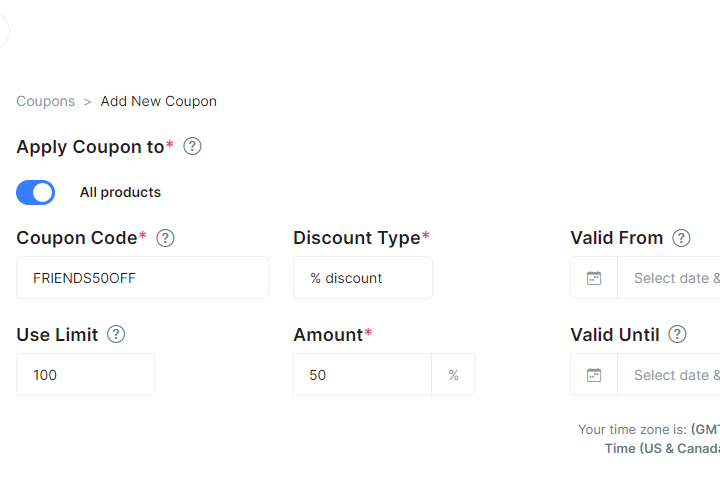
Task: Click the Amount field showing 50
Action: [361, 375]
